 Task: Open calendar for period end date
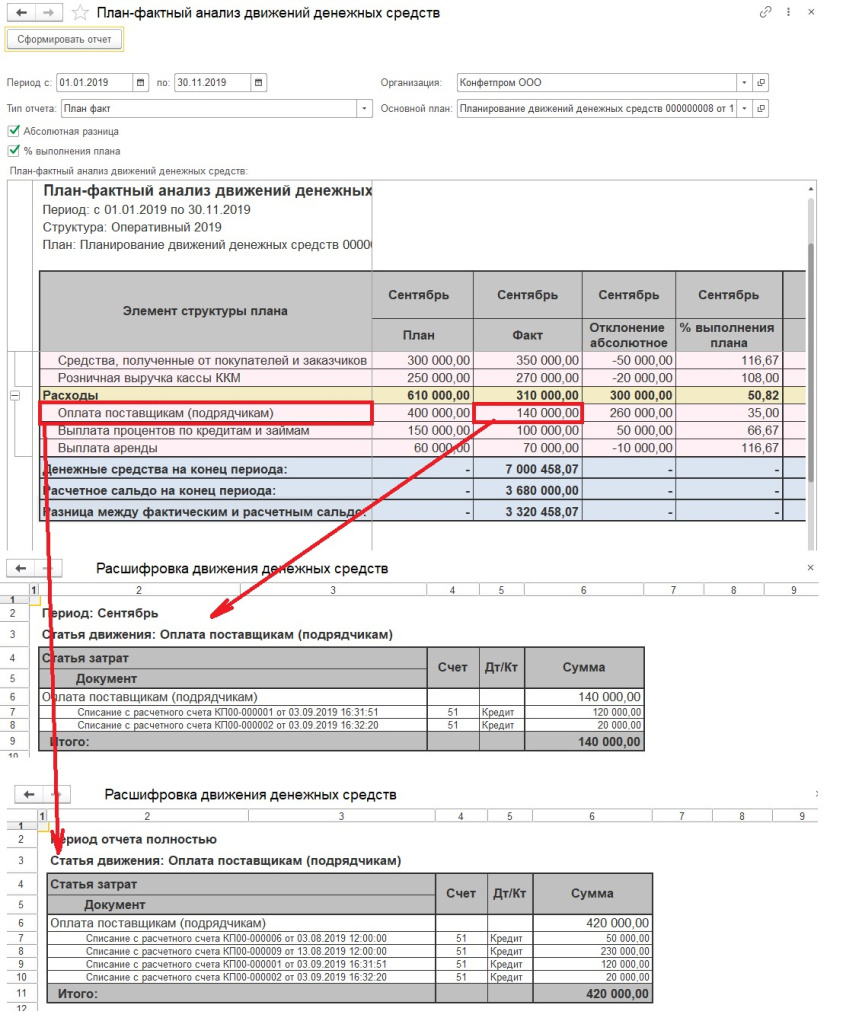point(259,83)
